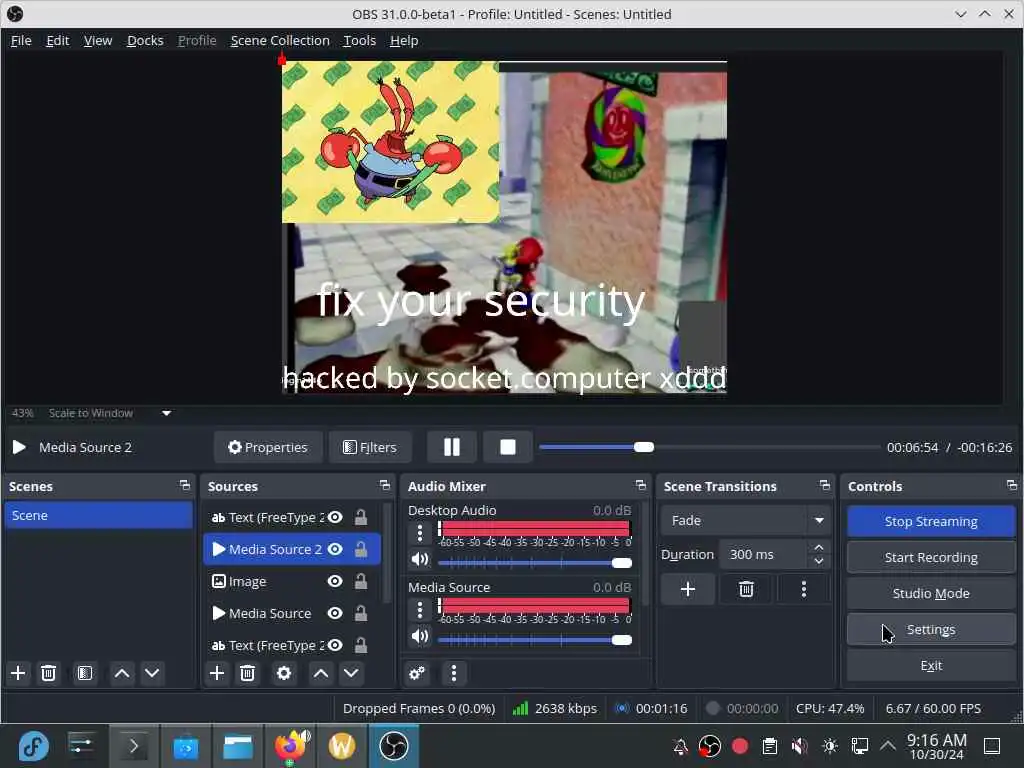The height and width of the screenshot is (768, 1024).
Task: Move scene up with arrow
Action: pos(121,673)
